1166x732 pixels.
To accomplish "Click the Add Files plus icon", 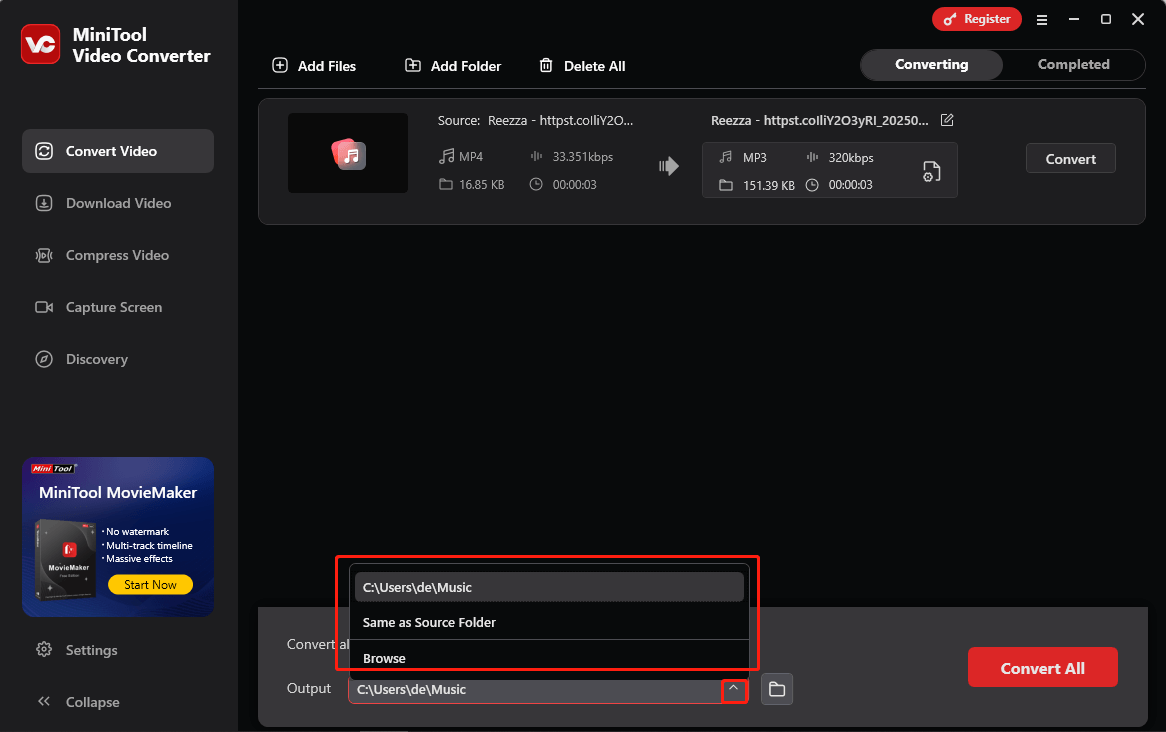I will pyautogui.click(x=280, y=65).
